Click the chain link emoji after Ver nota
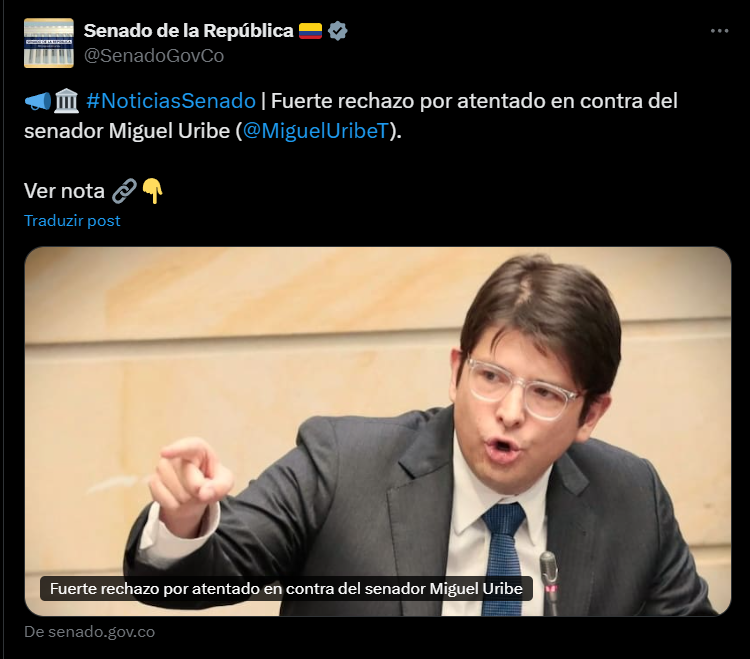Image resolution: width=750 pixels, height=659 pixels. [x=124, y=191]
